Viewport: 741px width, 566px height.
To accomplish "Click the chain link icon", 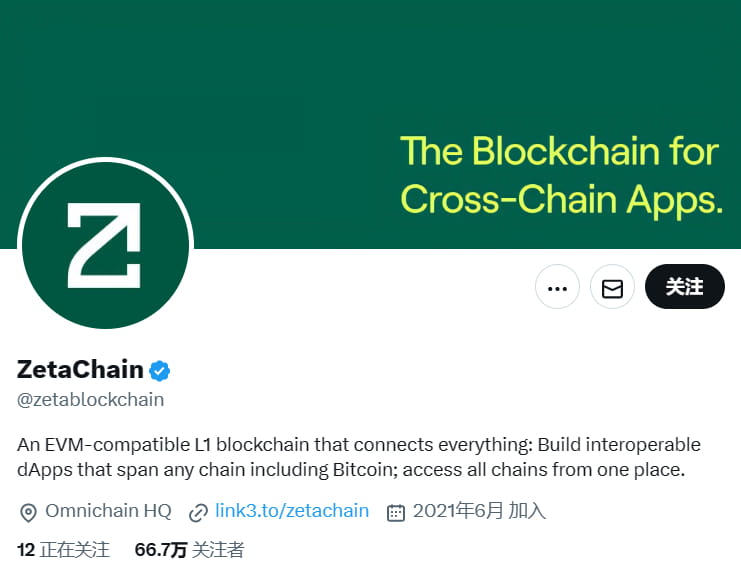I will click(x=198, y=512).
